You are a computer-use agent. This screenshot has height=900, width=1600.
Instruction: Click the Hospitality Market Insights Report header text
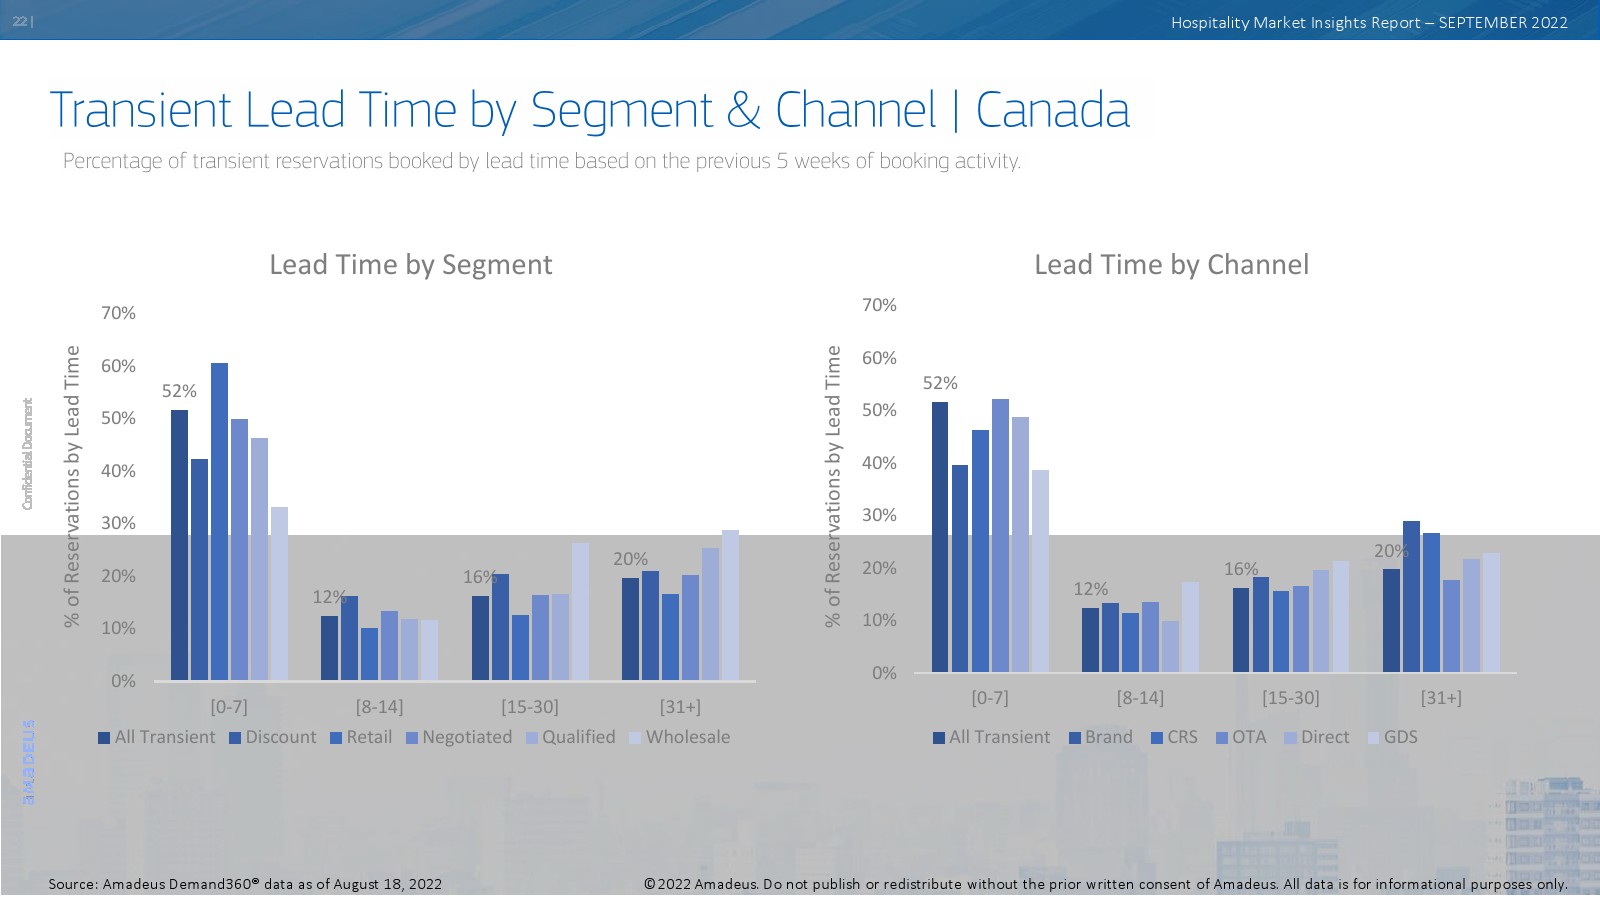1368,23
